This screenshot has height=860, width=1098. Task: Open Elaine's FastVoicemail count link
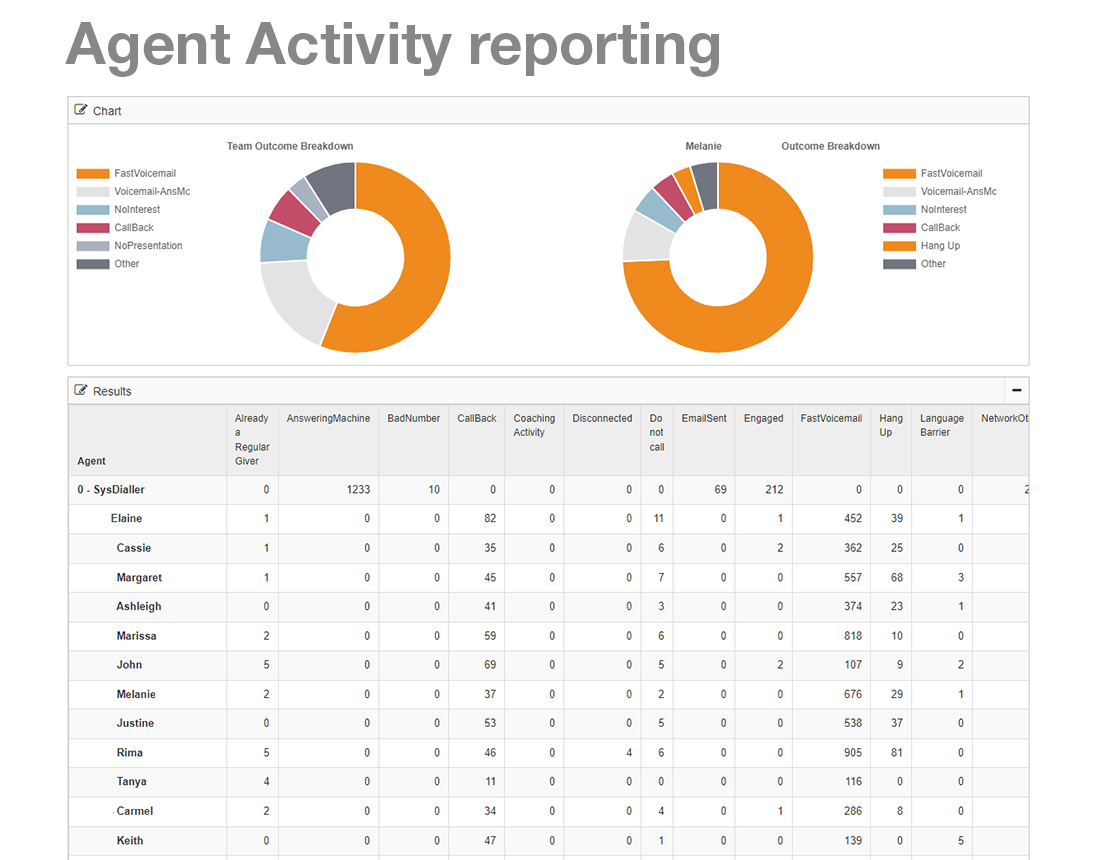point(854,518)
